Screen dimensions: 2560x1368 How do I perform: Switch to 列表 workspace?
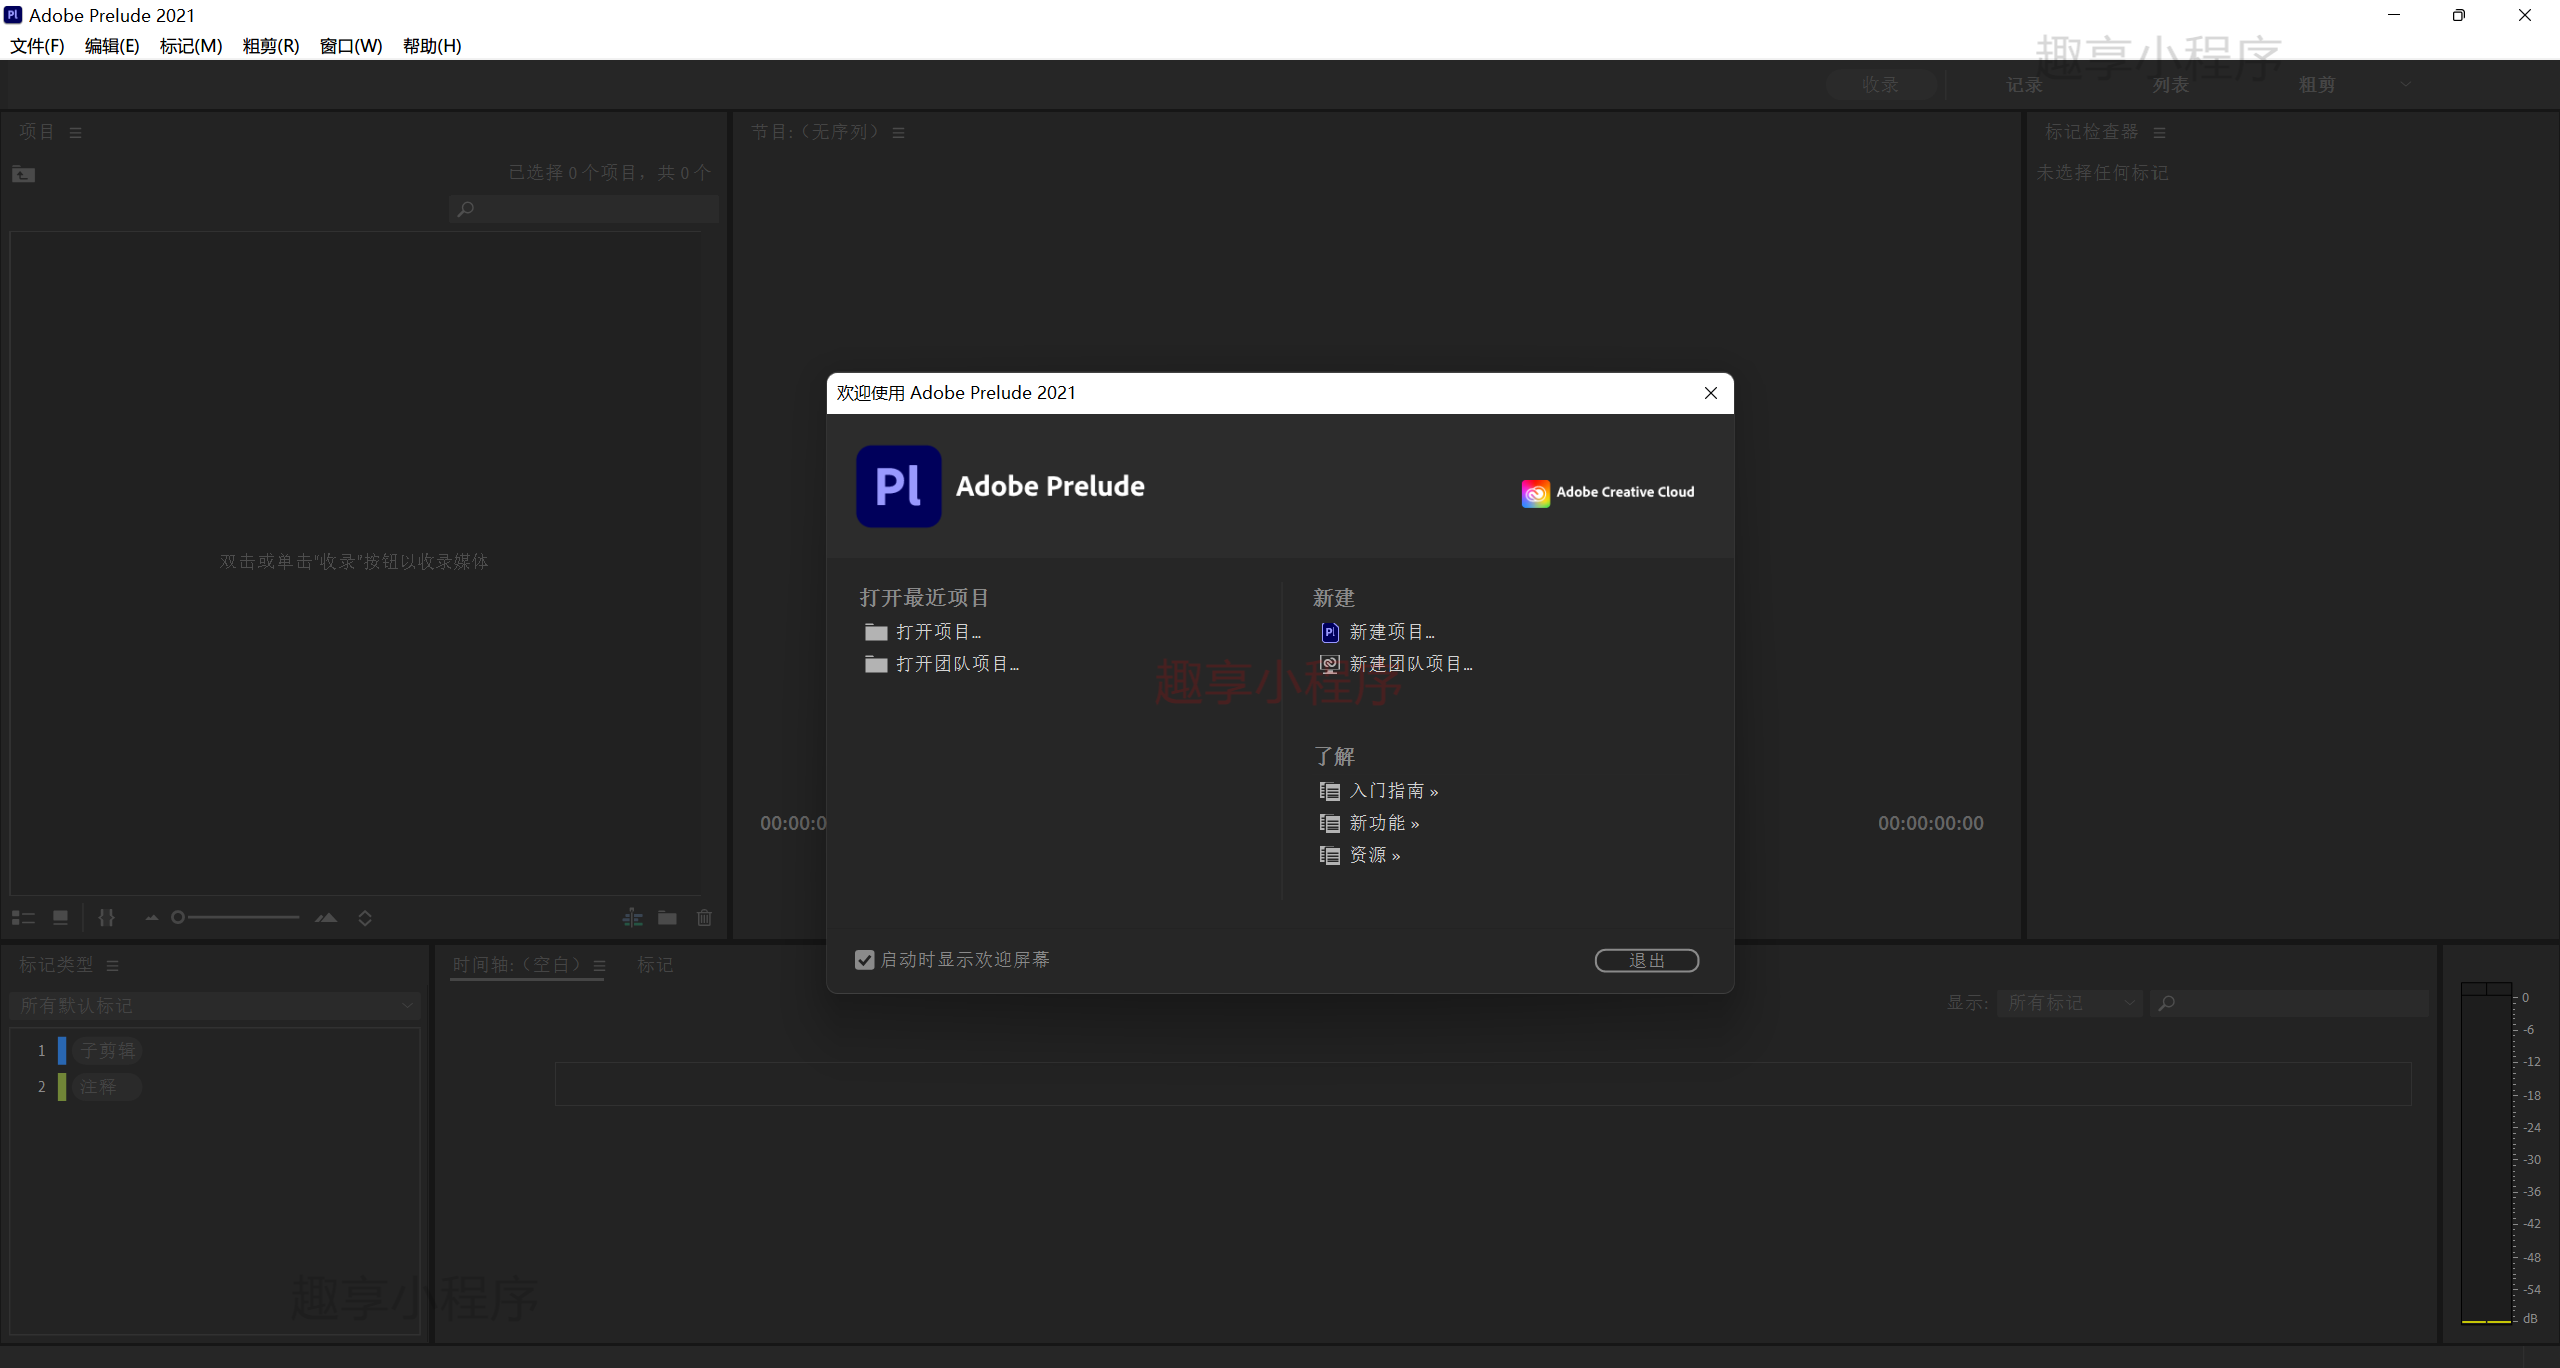pyautogui.click(x=2170, y=85)
